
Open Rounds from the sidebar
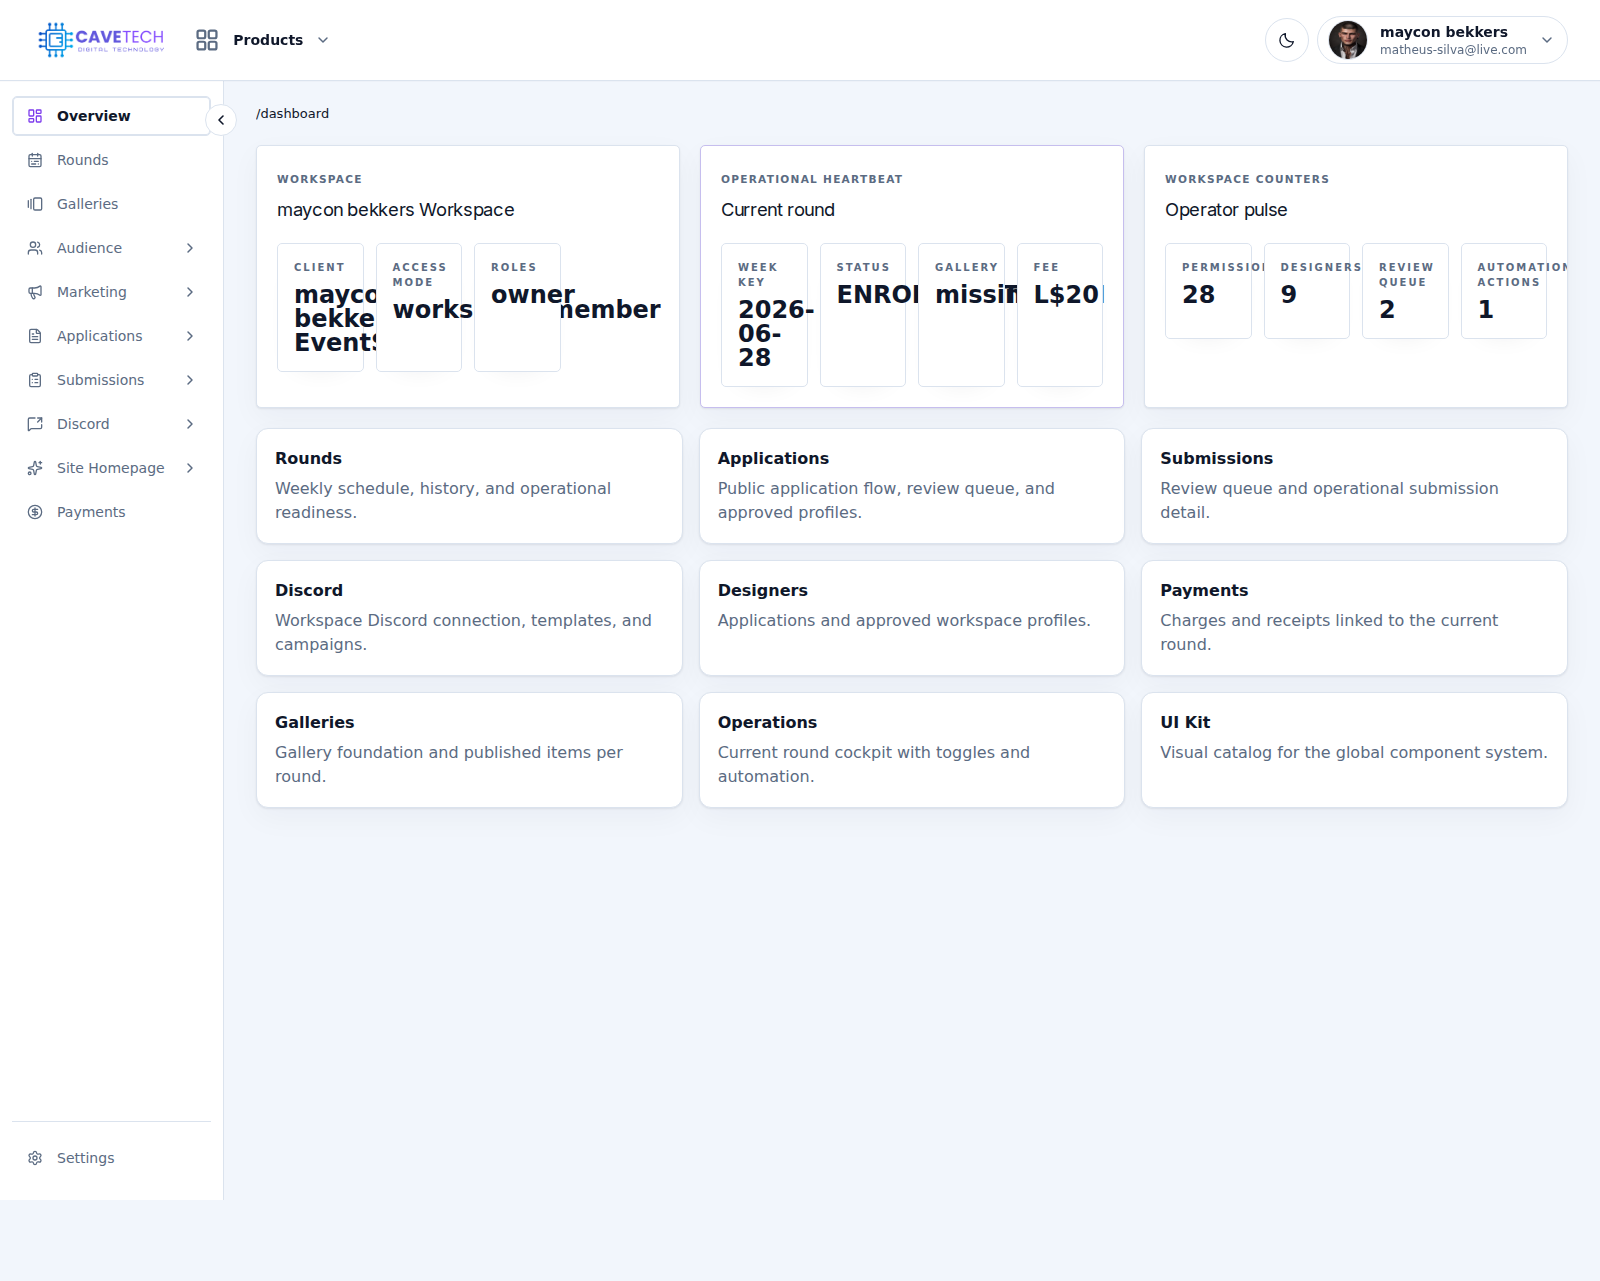[111, 160]
